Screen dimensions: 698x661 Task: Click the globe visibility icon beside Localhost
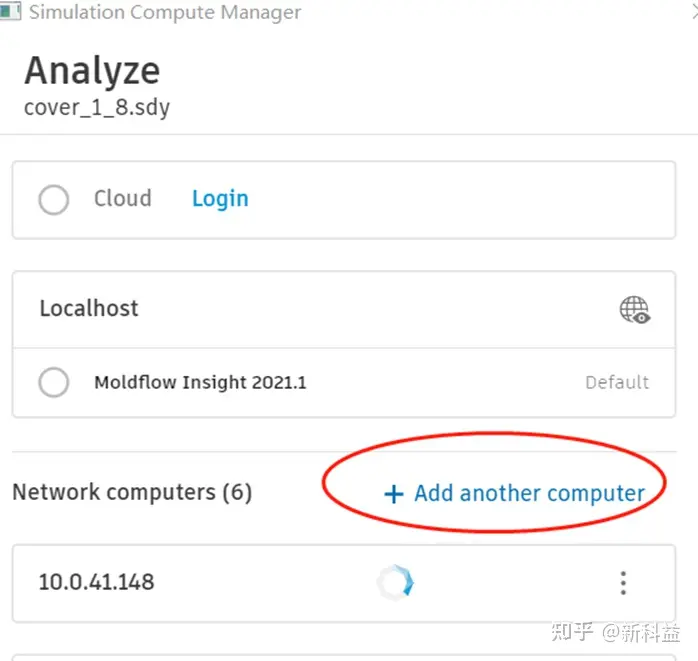coord(635,310)
